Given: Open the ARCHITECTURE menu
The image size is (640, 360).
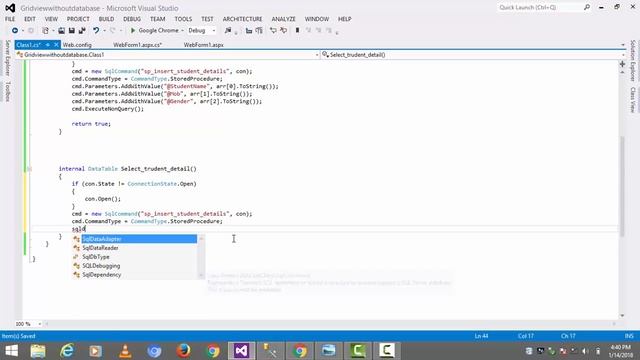Looking at the screenshot, I should [x=242, y=19].
